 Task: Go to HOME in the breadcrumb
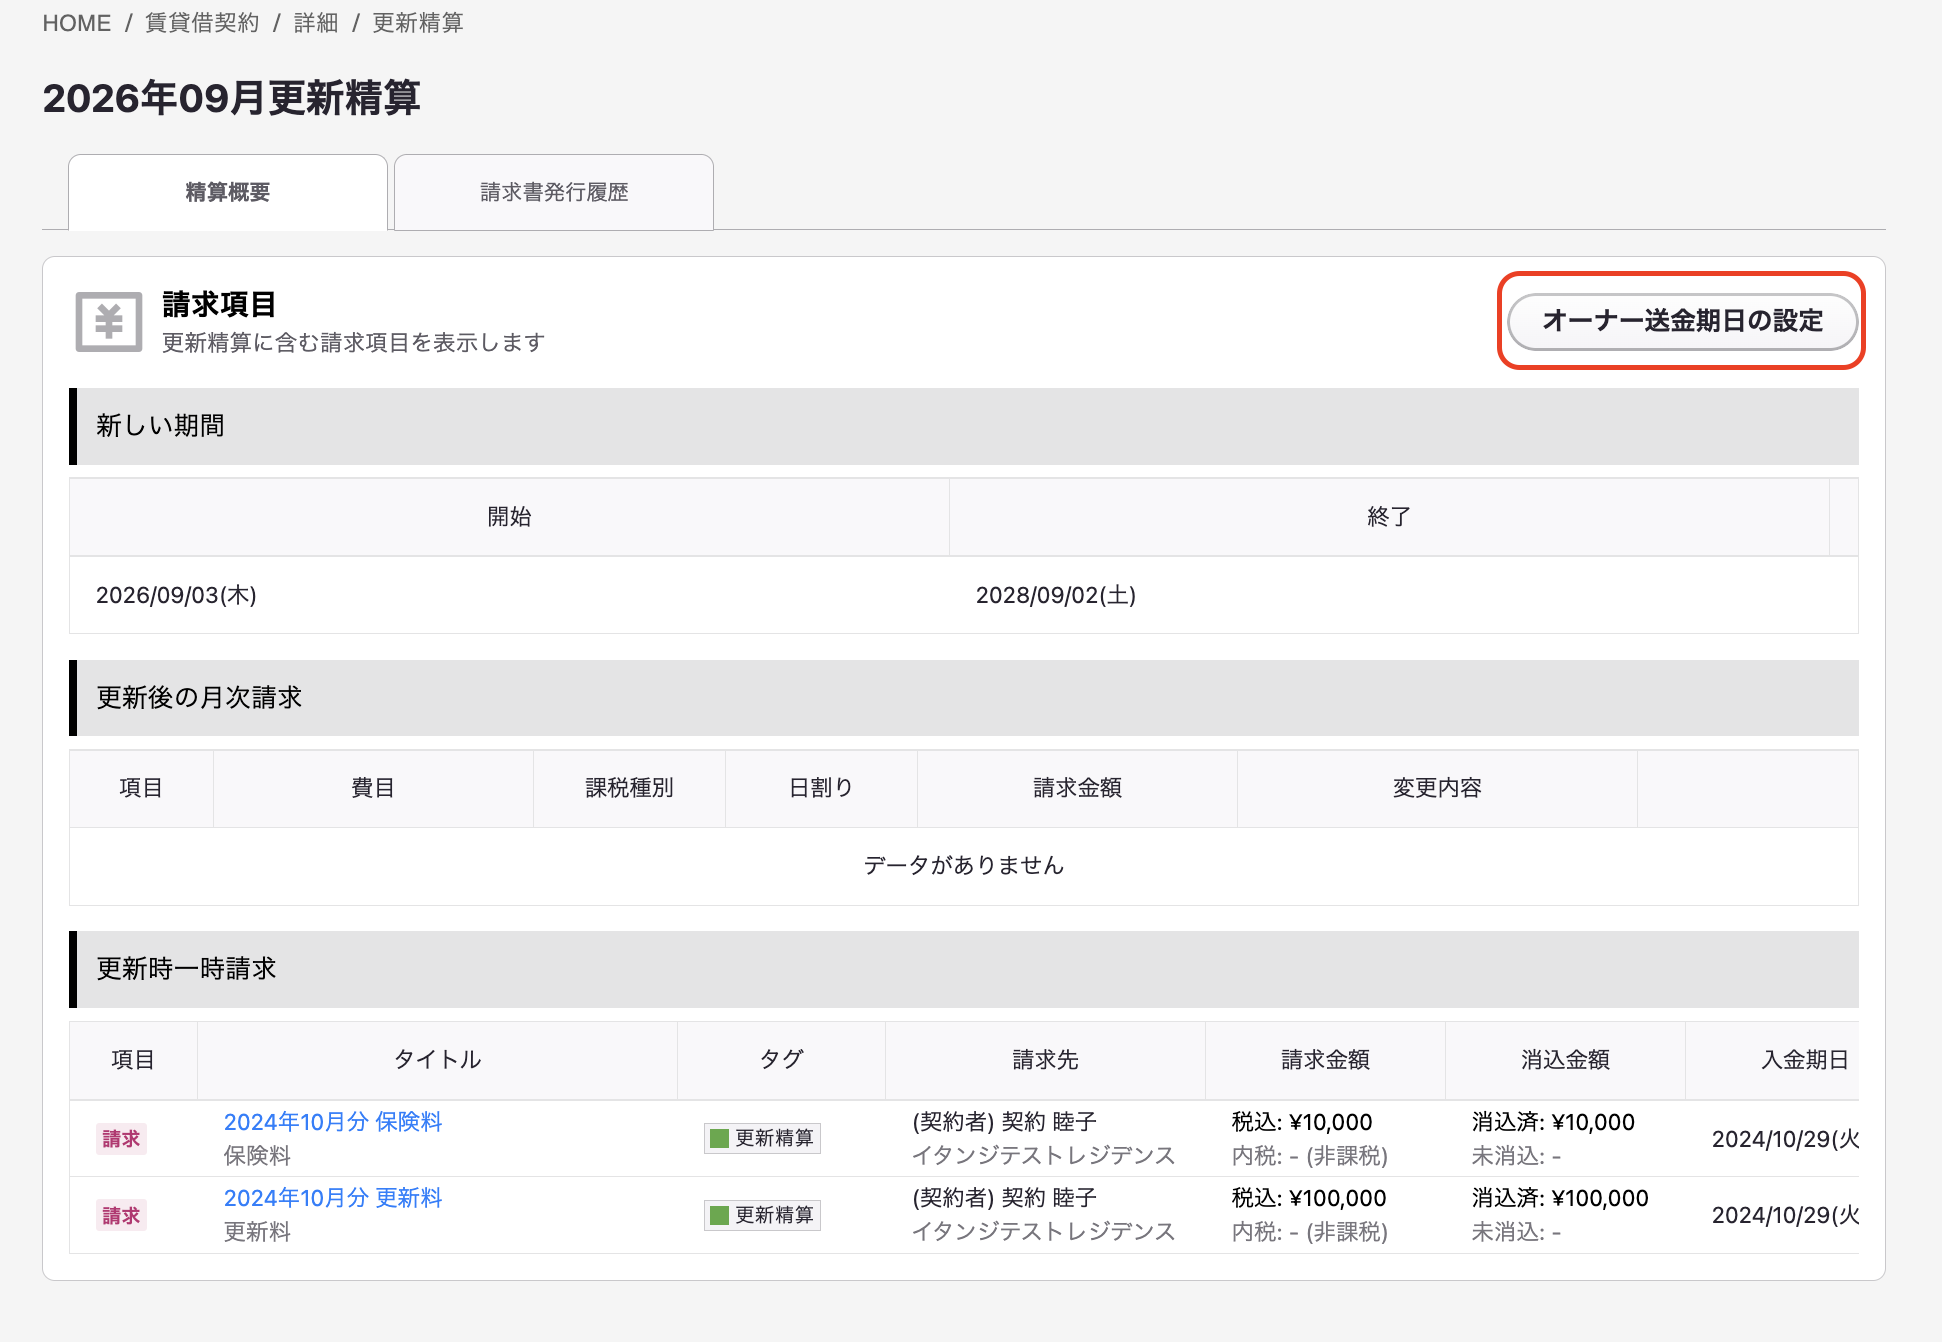(x=77, y=23)
